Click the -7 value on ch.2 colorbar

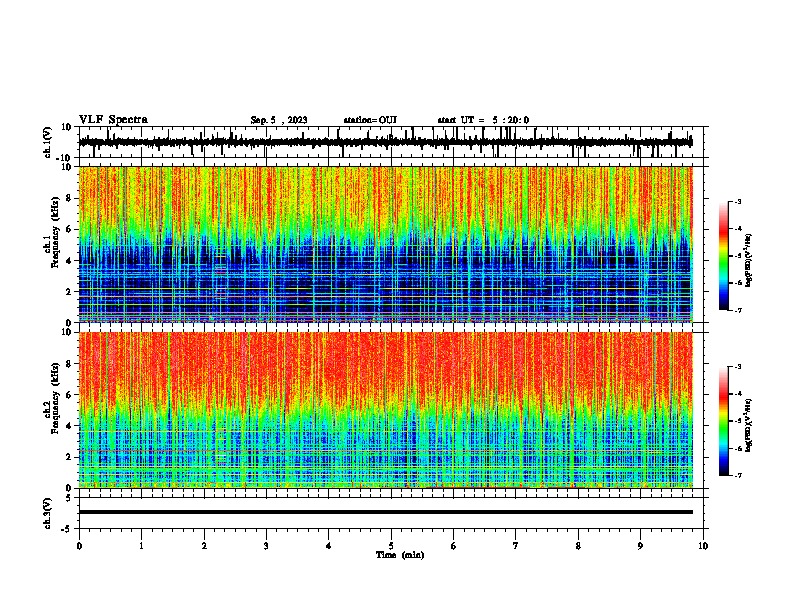click(737, 475)
